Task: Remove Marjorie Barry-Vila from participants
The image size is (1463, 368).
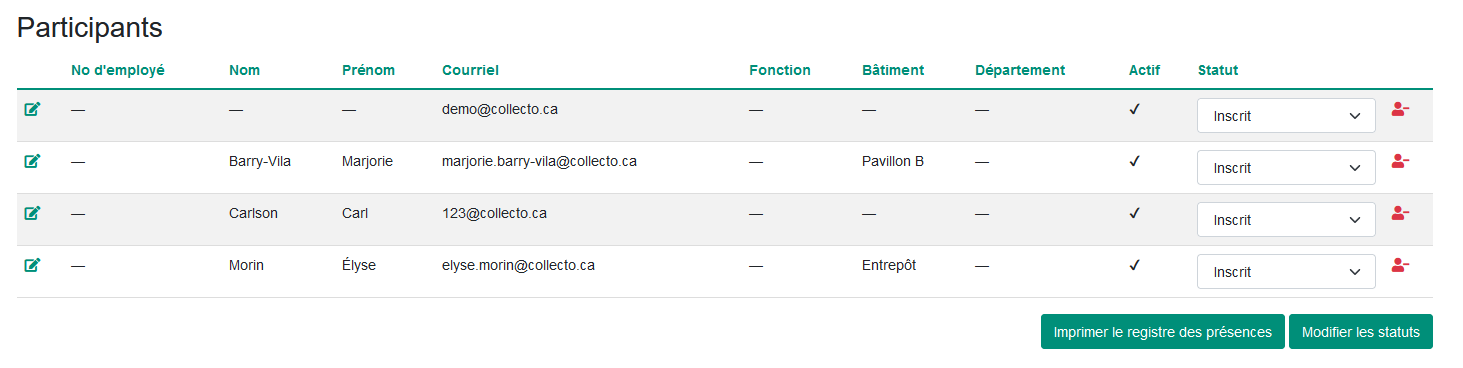Action: (x=1400, y=161)
